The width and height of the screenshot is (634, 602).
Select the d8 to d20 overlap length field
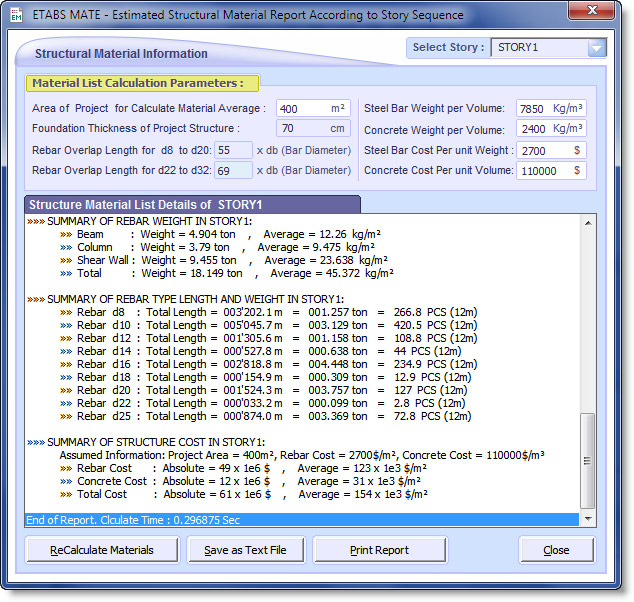tap(233, 150)
